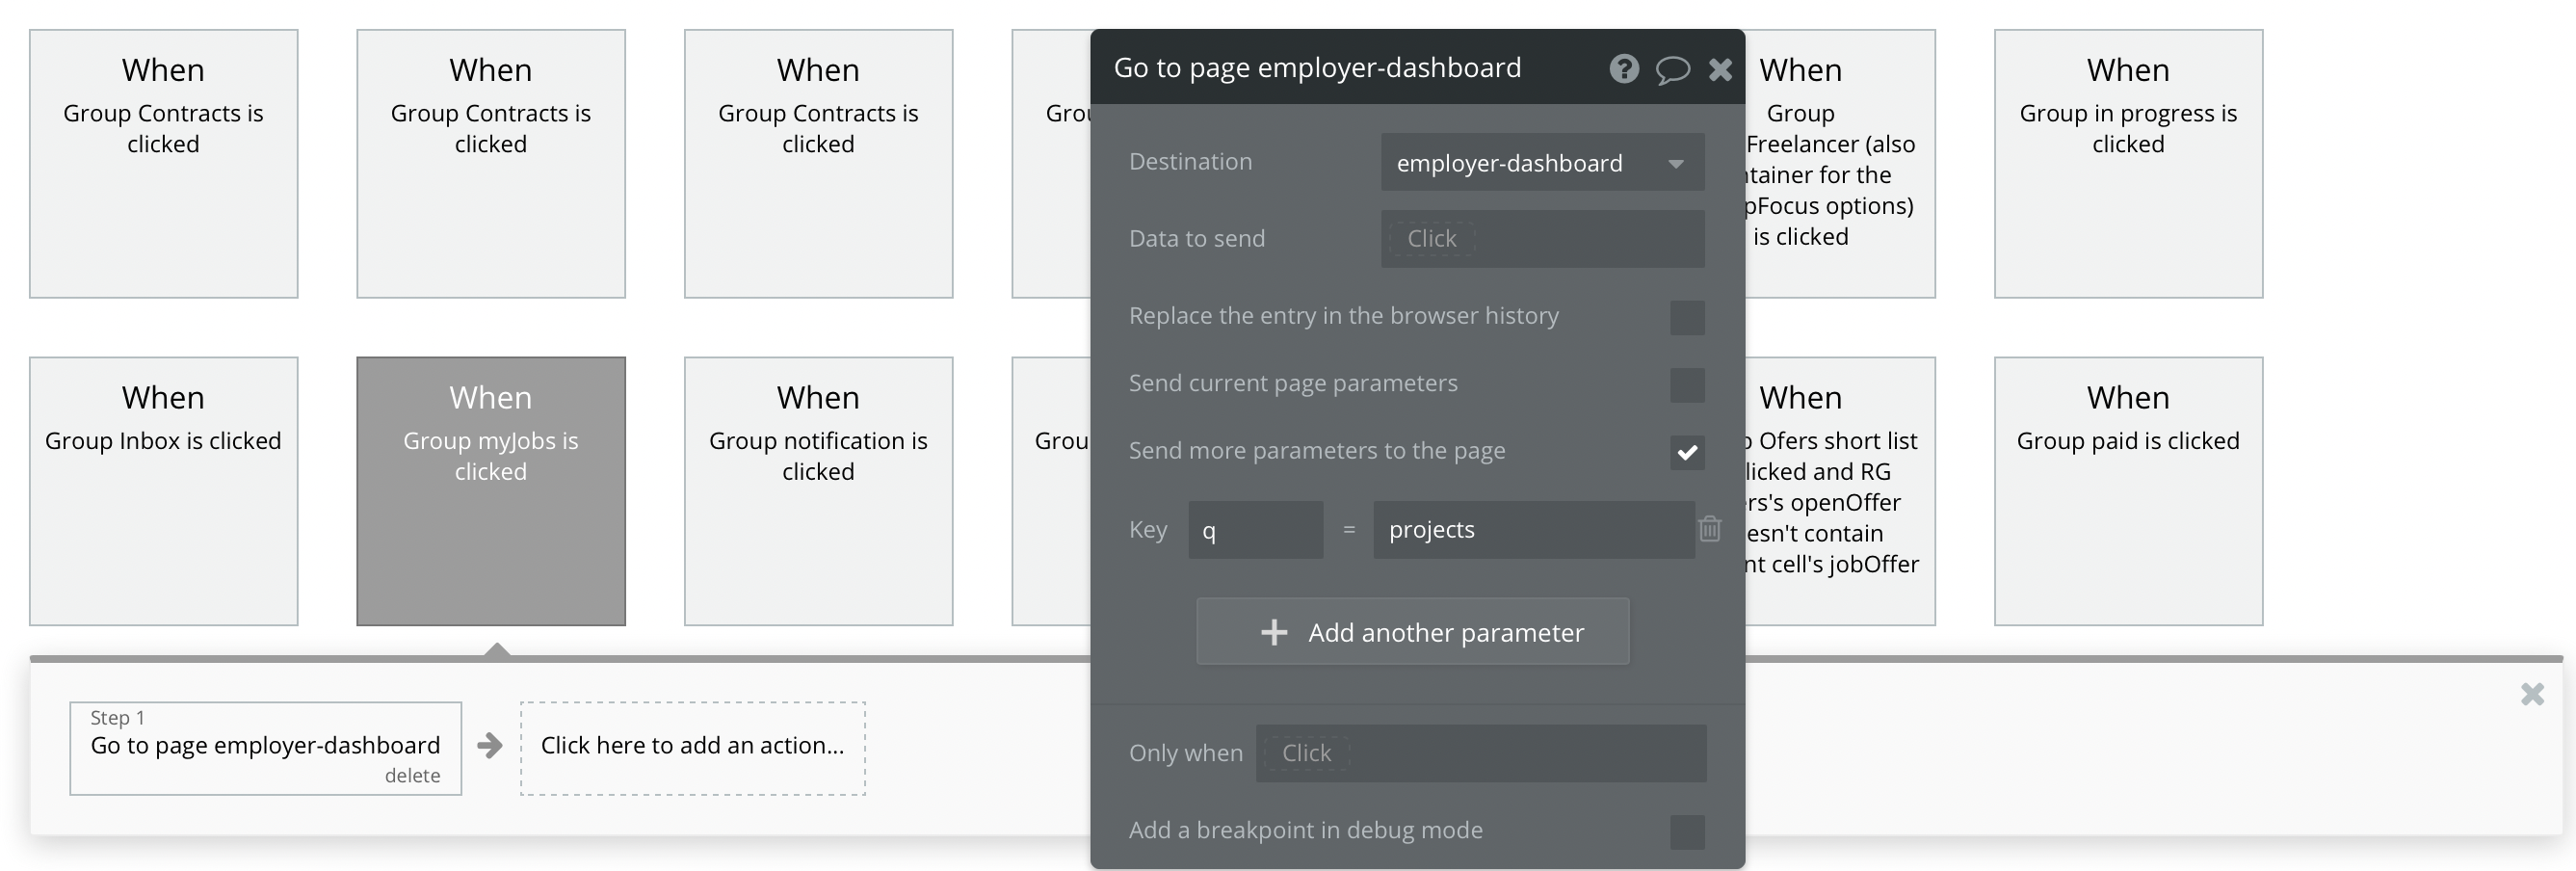Click Add another parameter button
Image resolution: width=2576 pixels, height=871 pixels.
point(1412,632)
